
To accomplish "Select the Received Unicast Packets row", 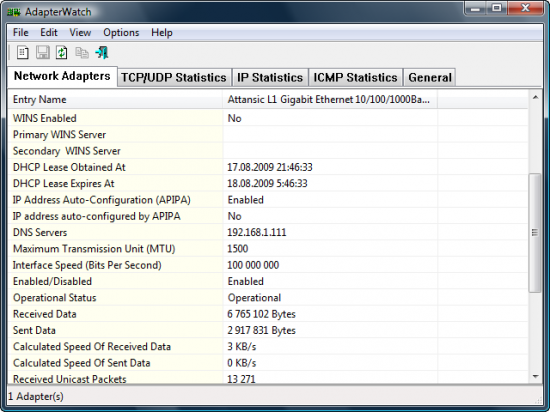I will [x=268, y=378].
